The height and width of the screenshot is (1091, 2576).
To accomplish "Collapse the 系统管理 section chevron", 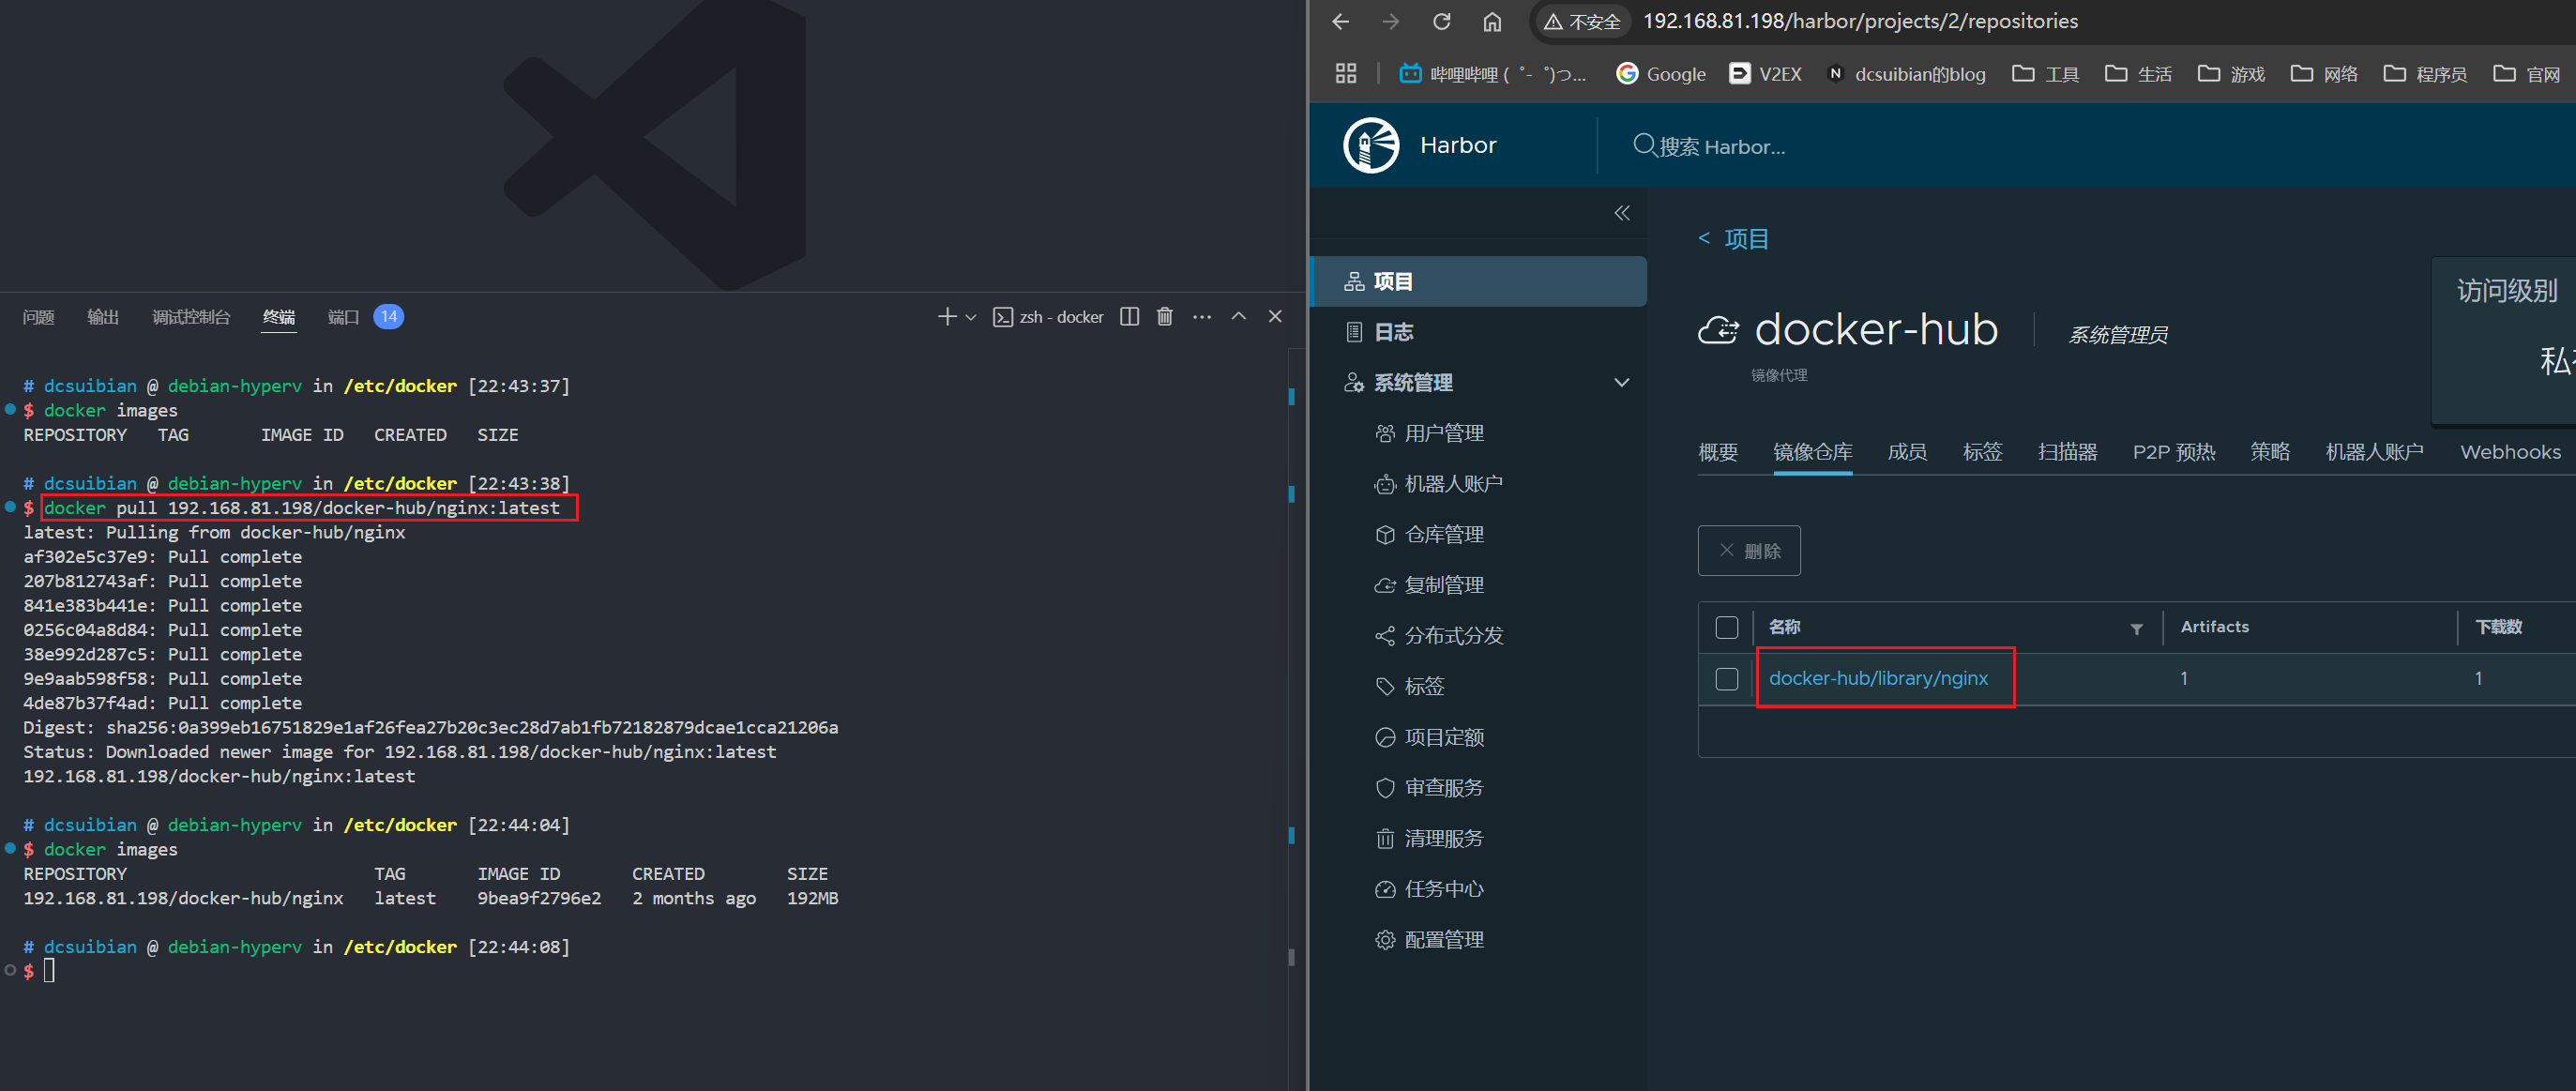I will (1622, 382).
